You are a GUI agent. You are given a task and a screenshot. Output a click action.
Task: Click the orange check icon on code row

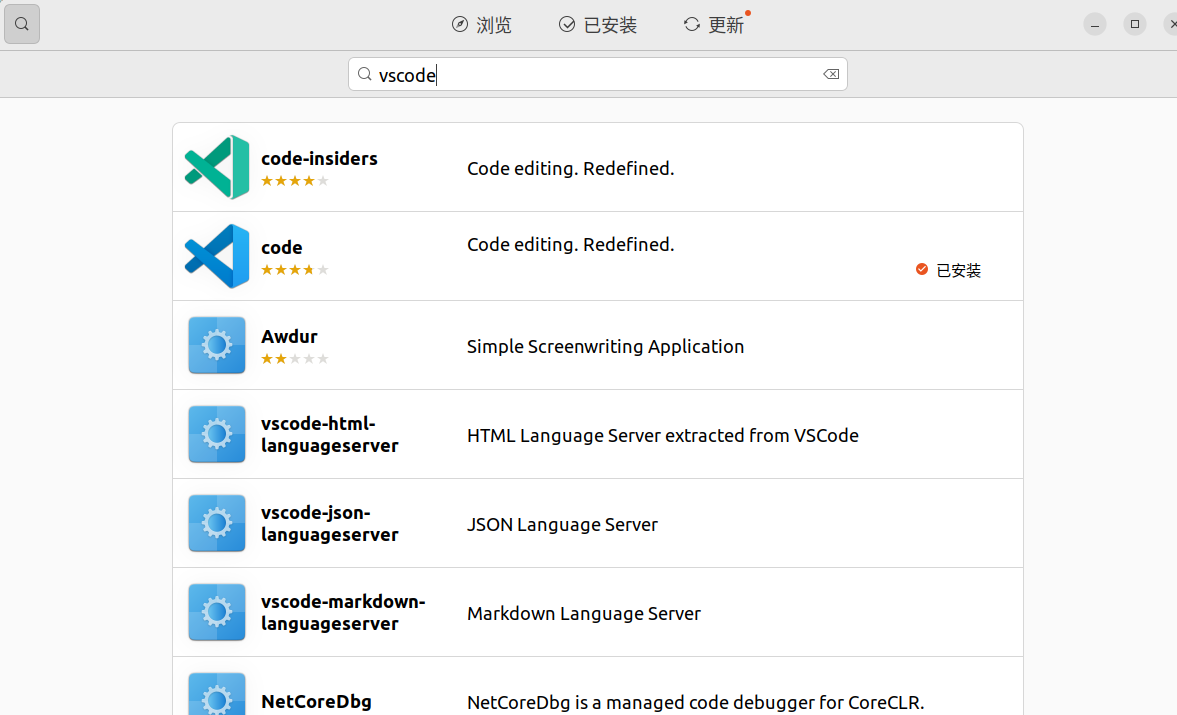pos(922,269)
